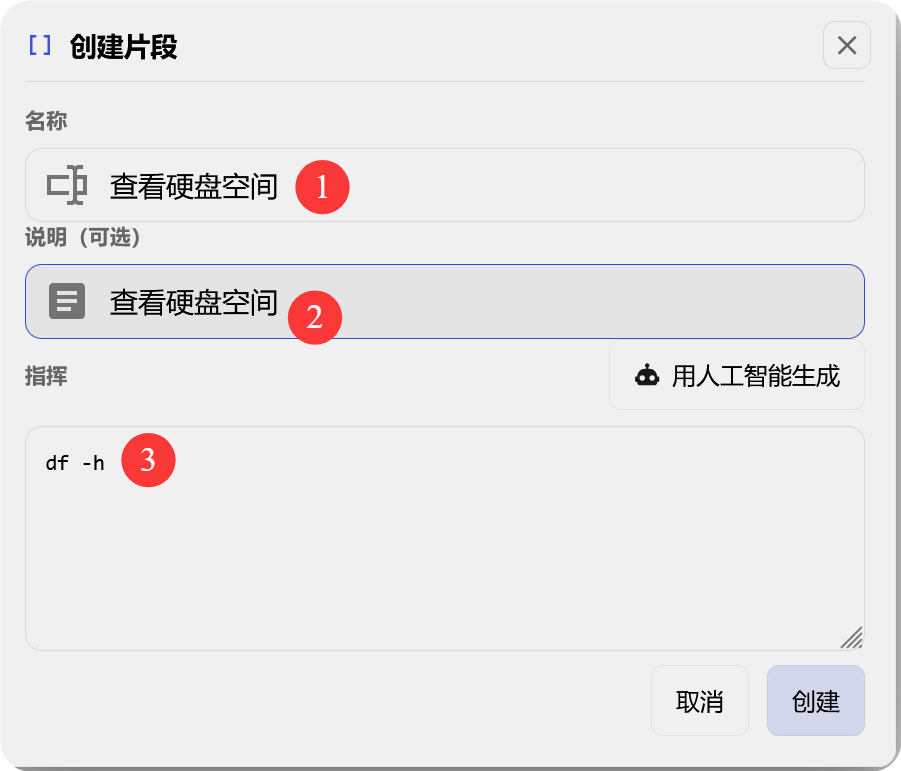Image resolution: width=901 pixels, height=771 pixels.
Task: Click the df -h command text
Action: (74, 461)
